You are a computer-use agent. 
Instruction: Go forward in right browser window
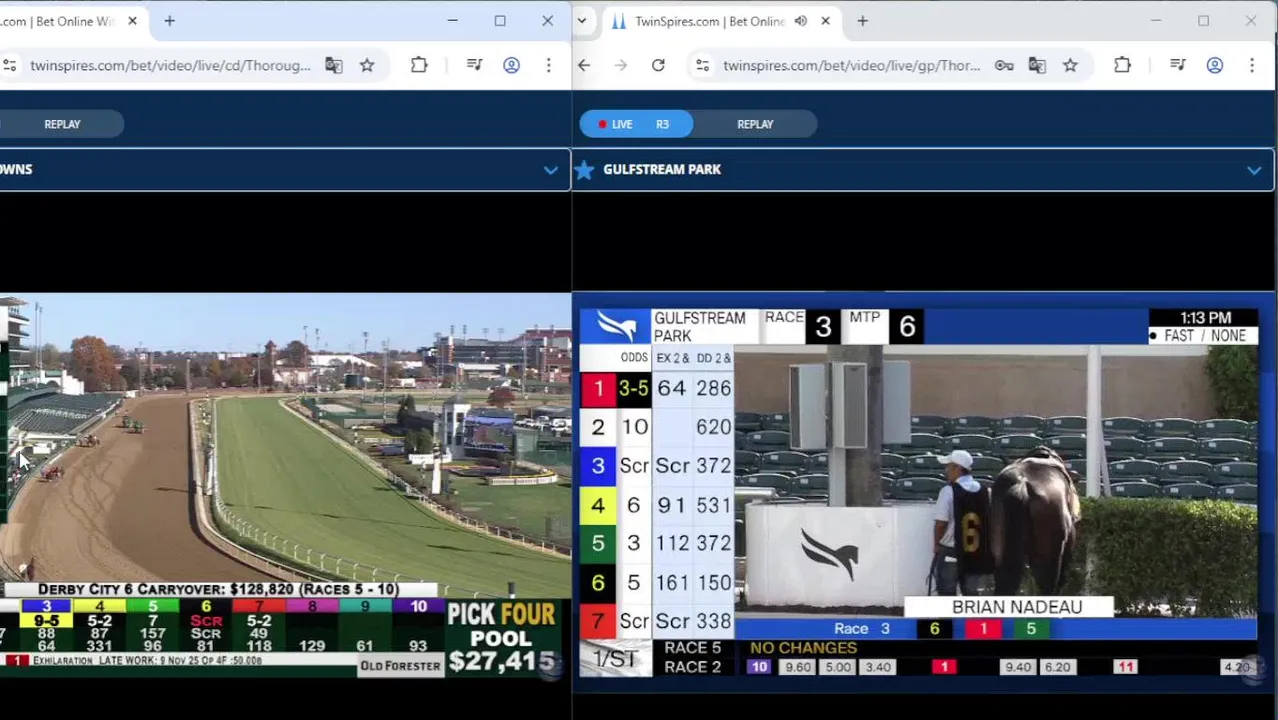coord(621,65)
